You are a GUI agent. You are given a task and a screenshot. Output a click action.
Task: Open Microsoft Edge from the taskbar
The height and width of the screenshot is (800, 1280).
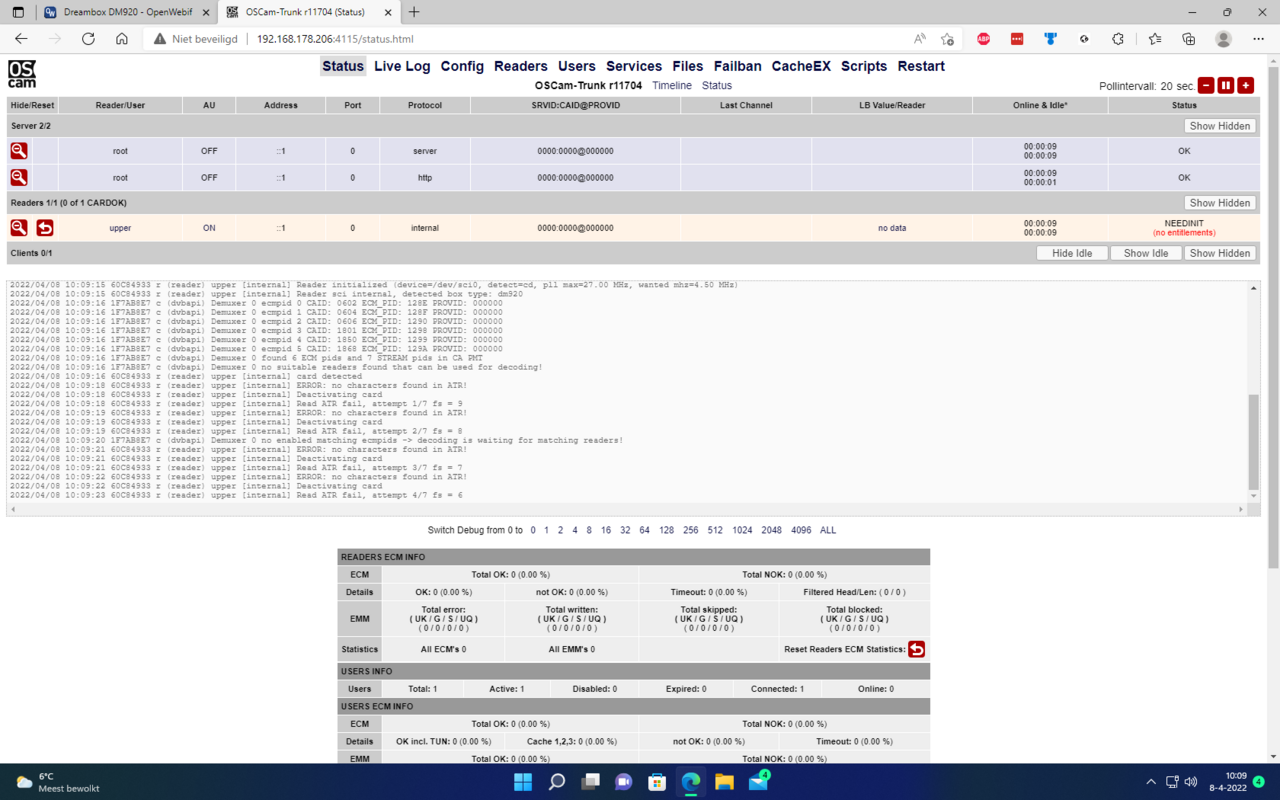[691, 782]
